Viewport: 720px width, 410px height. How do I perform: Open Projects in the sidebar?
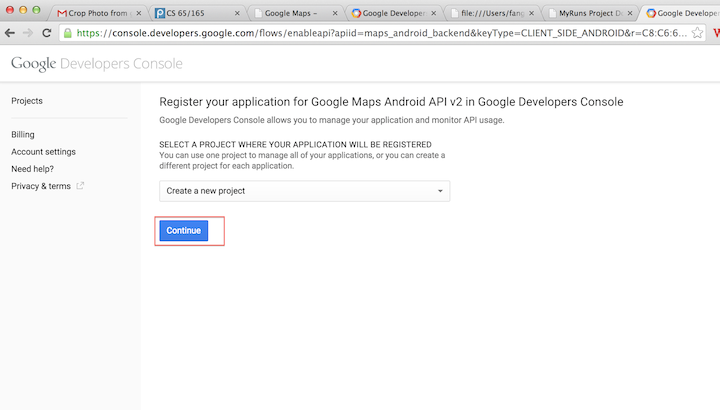click(x=27, y=101)
